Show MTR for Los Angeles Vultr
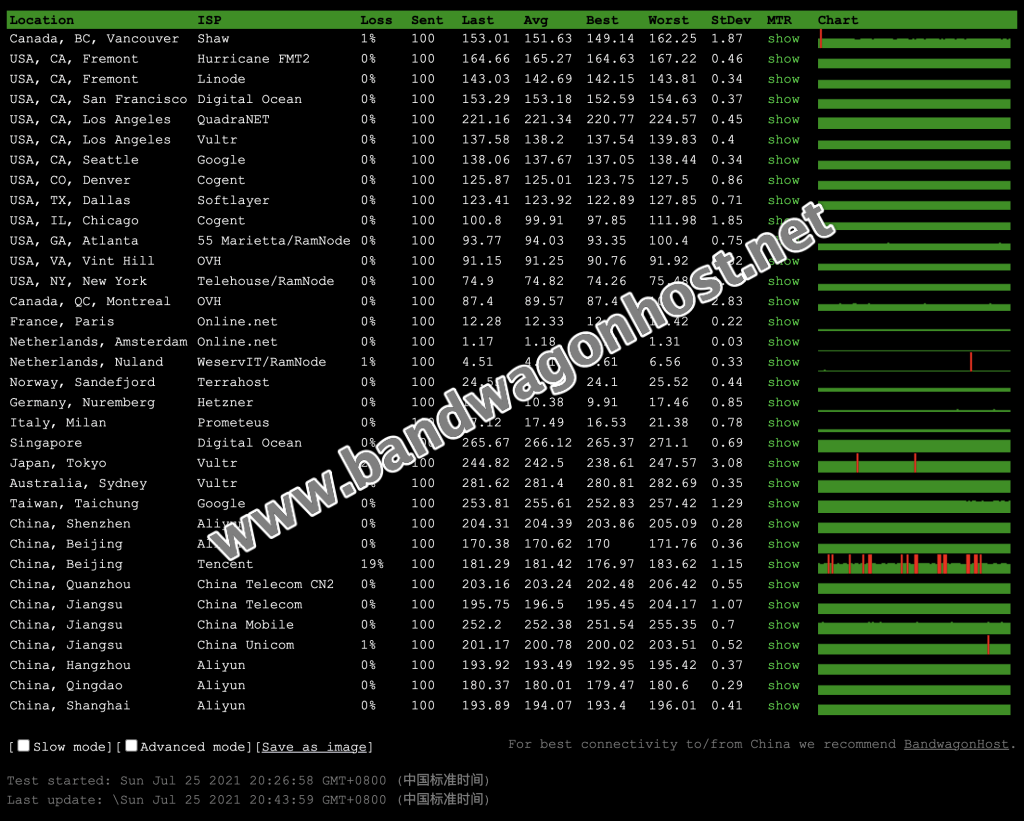Screen dimensions: 1024x821 point(783,140)
